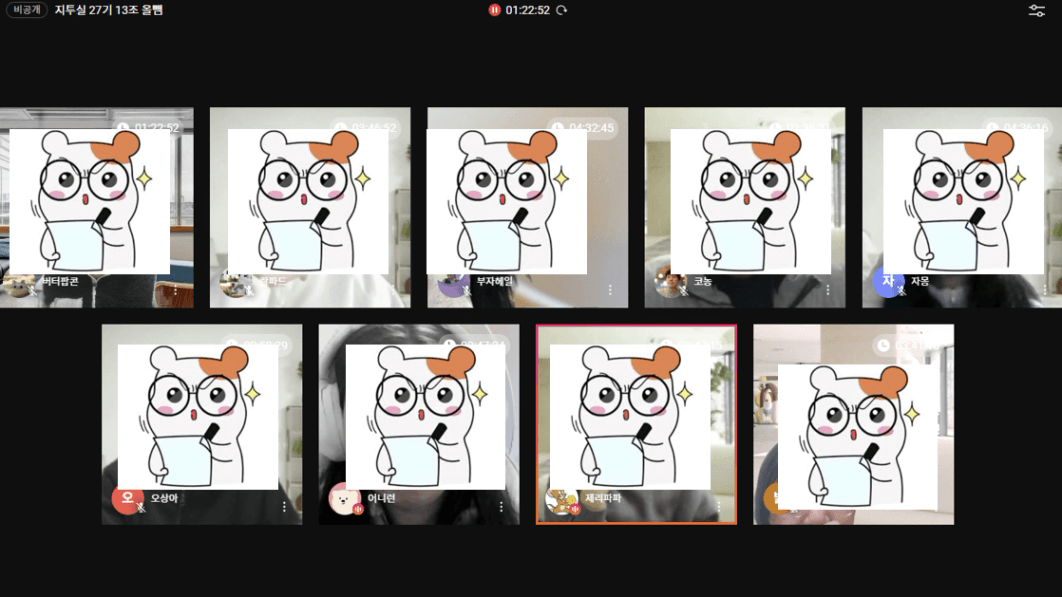Click 코농's profile avatar photo
Screen dimensions: 1062x597
click(x=670, y=283)
